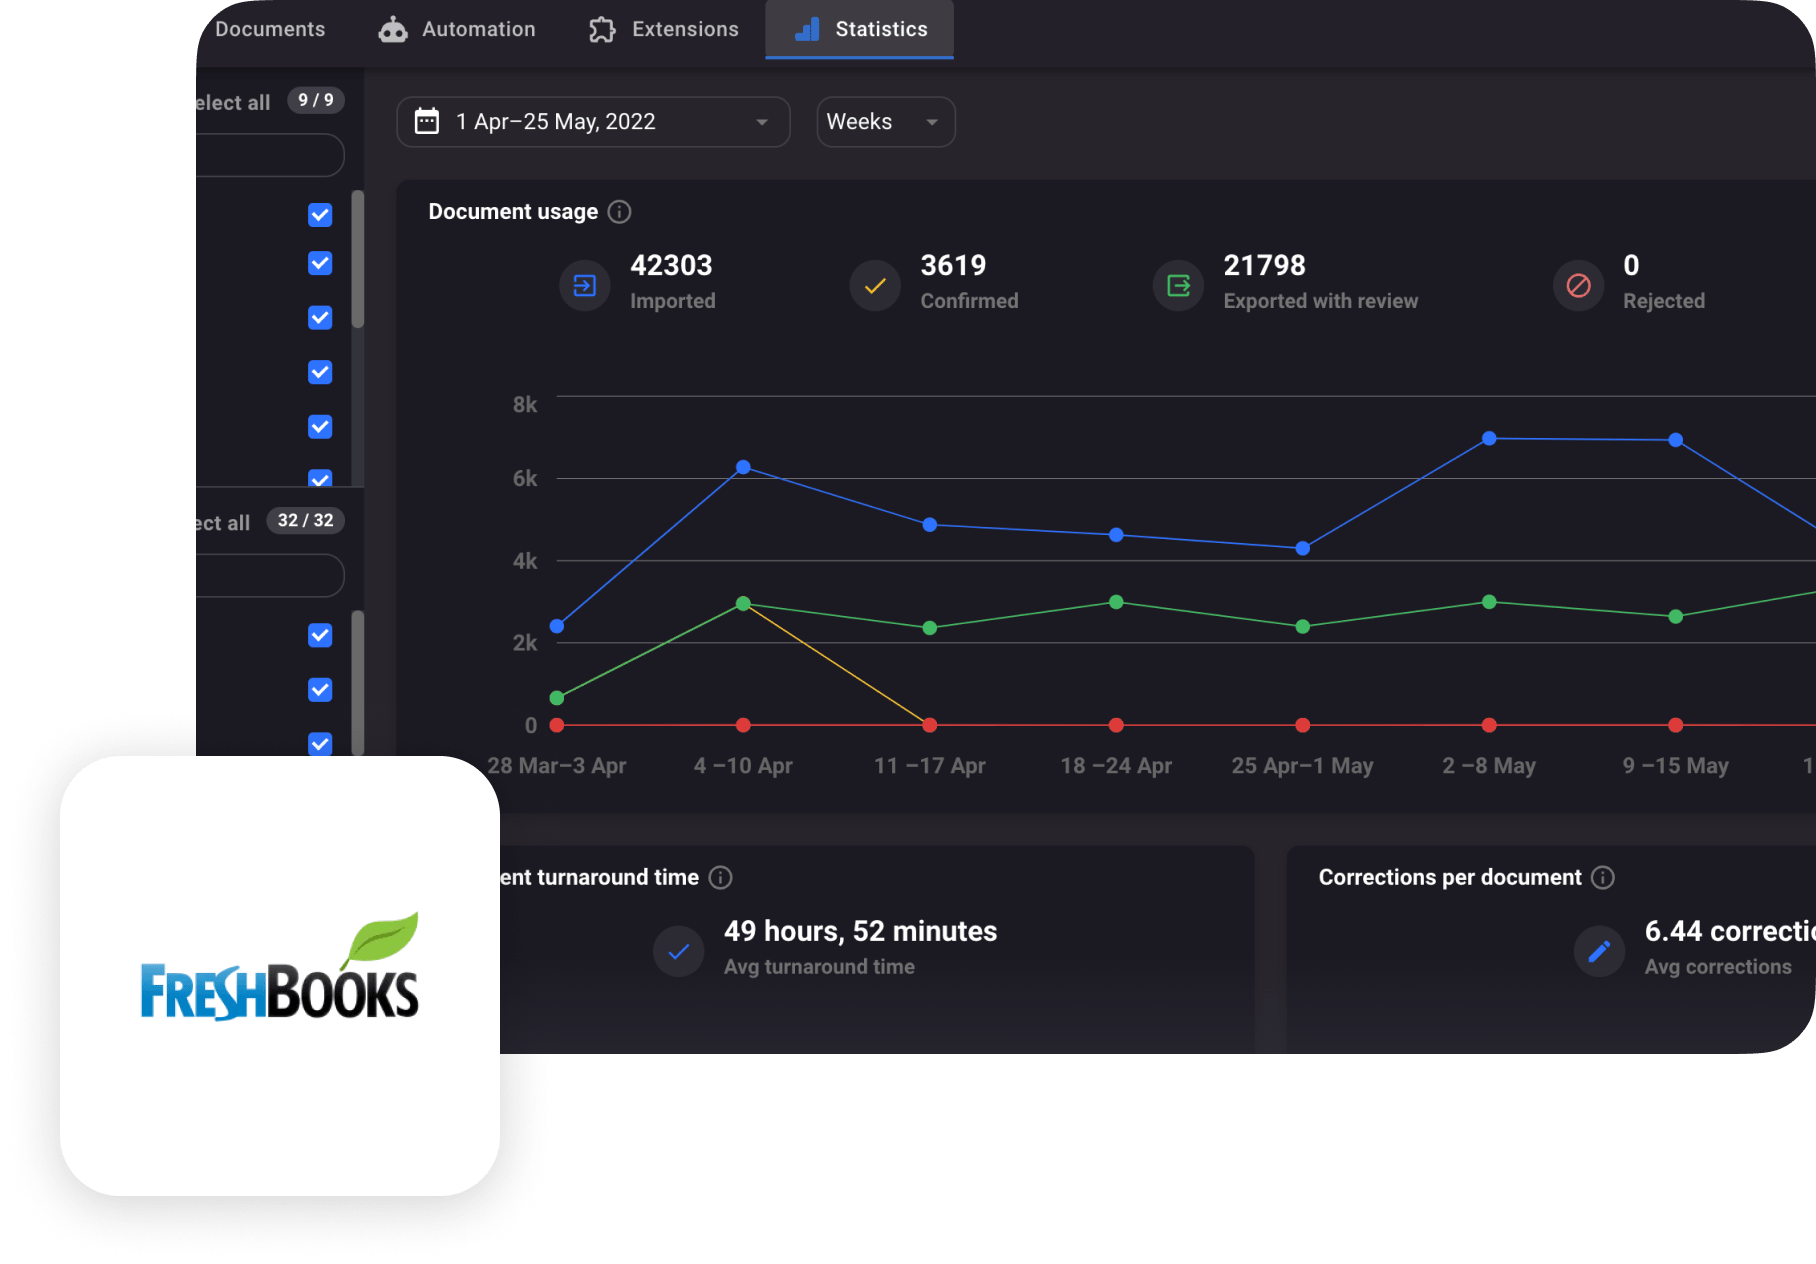
Task: Click the red data point for 2–8 May
Action: click(1489, 725)
